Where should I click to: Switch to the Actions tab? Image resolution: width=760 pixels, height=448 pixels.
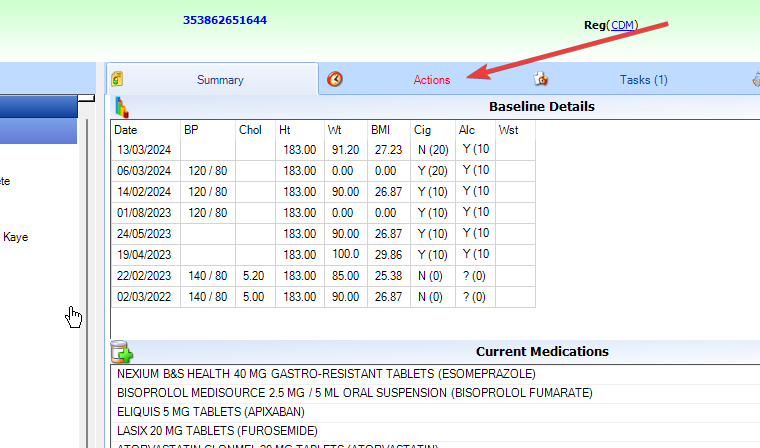pos(432,80)
